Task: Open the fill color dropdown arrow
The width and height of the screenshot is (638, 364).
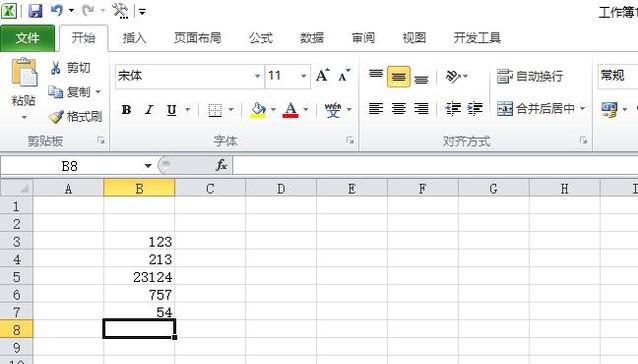Action: 273,109
